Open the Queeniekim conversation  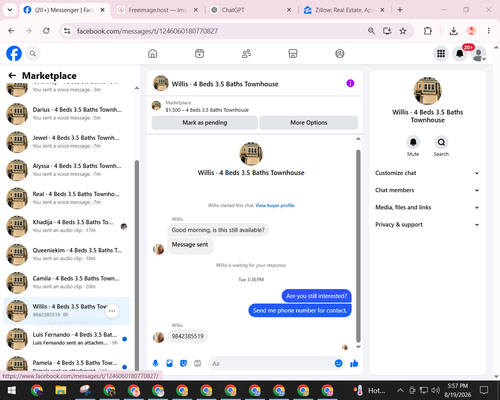point(67,254)
